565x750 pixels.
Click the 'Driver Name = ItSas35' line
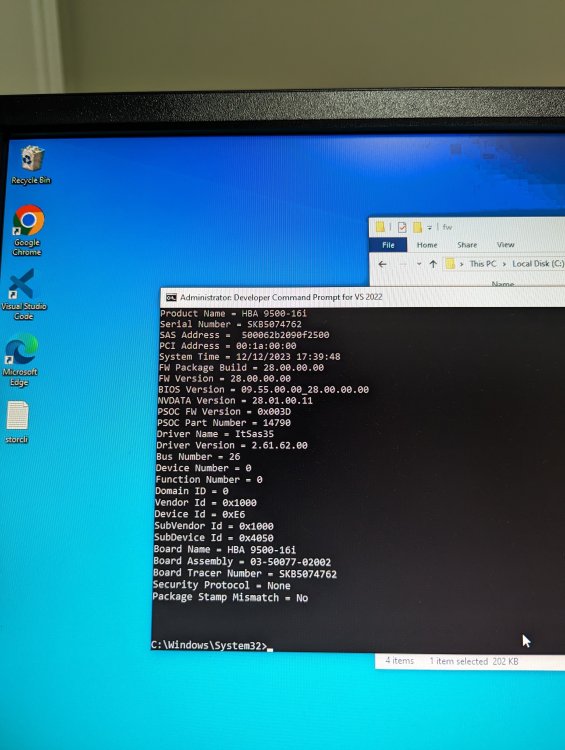pyautogui.click(x=215, y=434)
